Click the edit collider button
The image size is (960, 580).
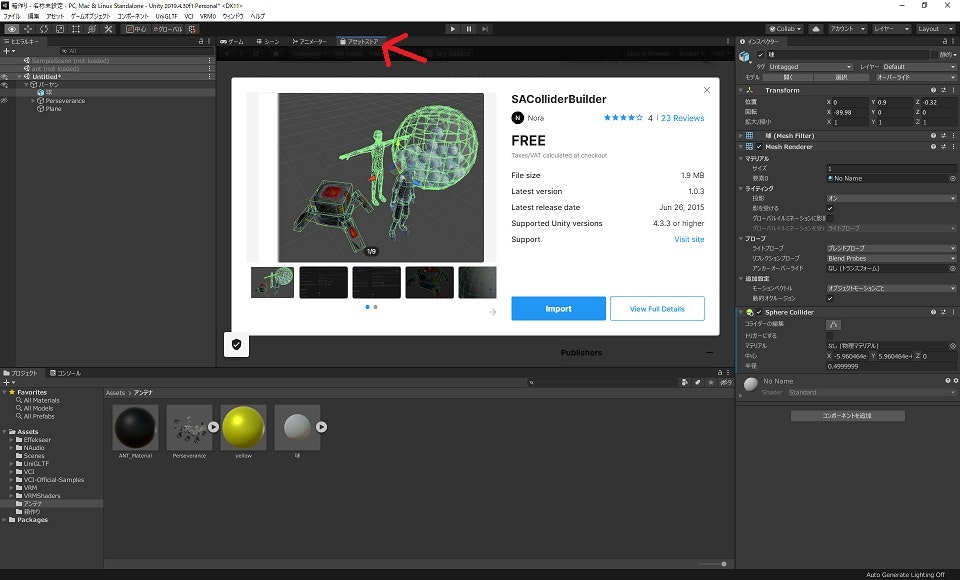point(833,324)
